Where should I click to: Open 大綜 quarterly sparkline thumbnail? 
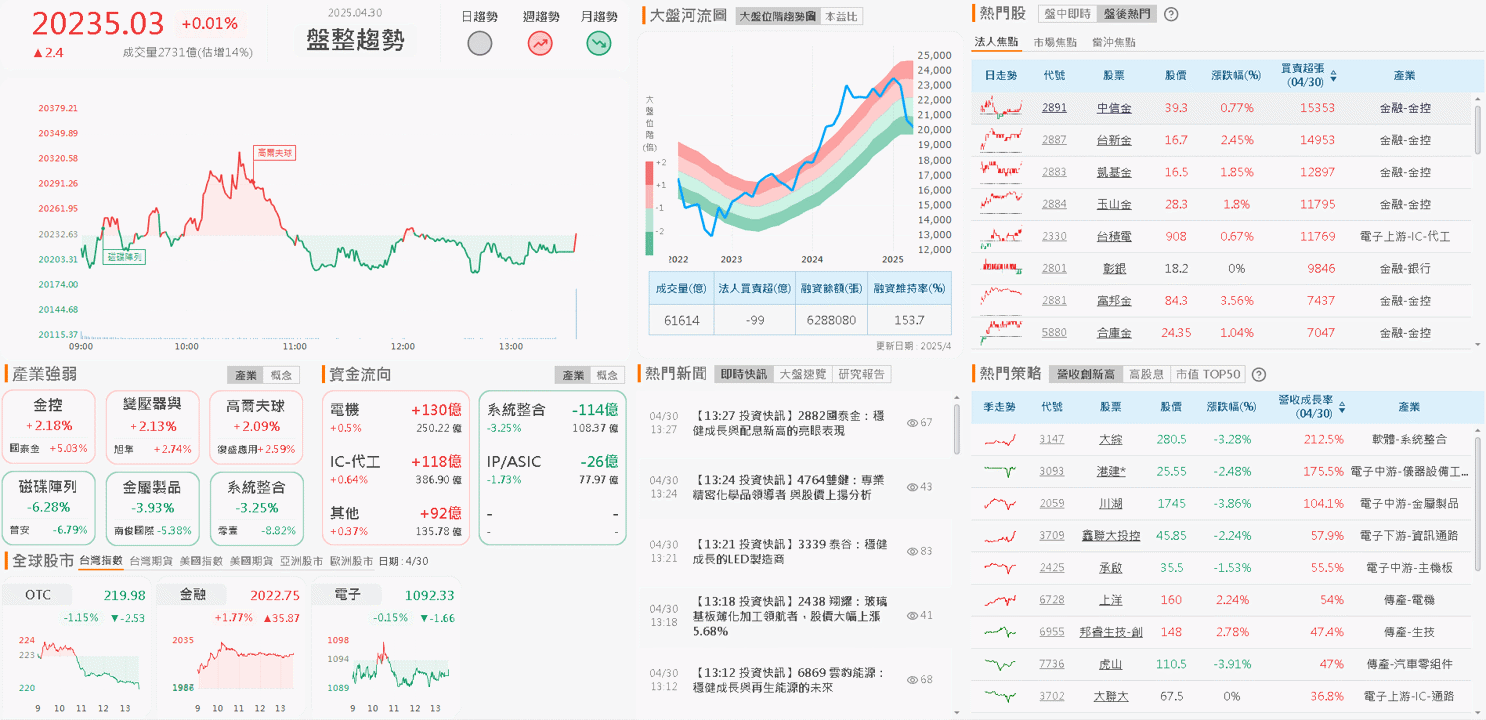[1000, 439]
